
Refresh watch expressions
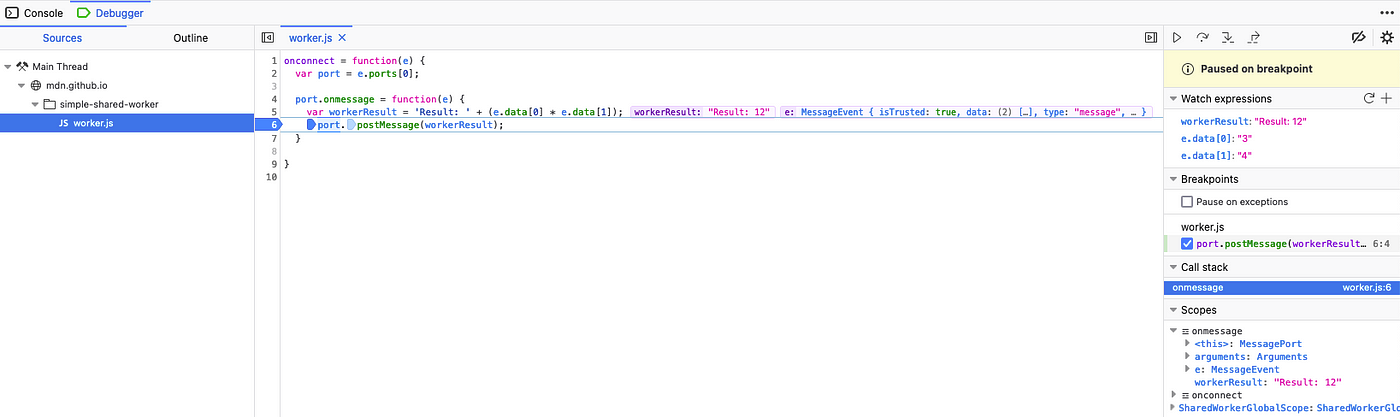pos(1369,98)
